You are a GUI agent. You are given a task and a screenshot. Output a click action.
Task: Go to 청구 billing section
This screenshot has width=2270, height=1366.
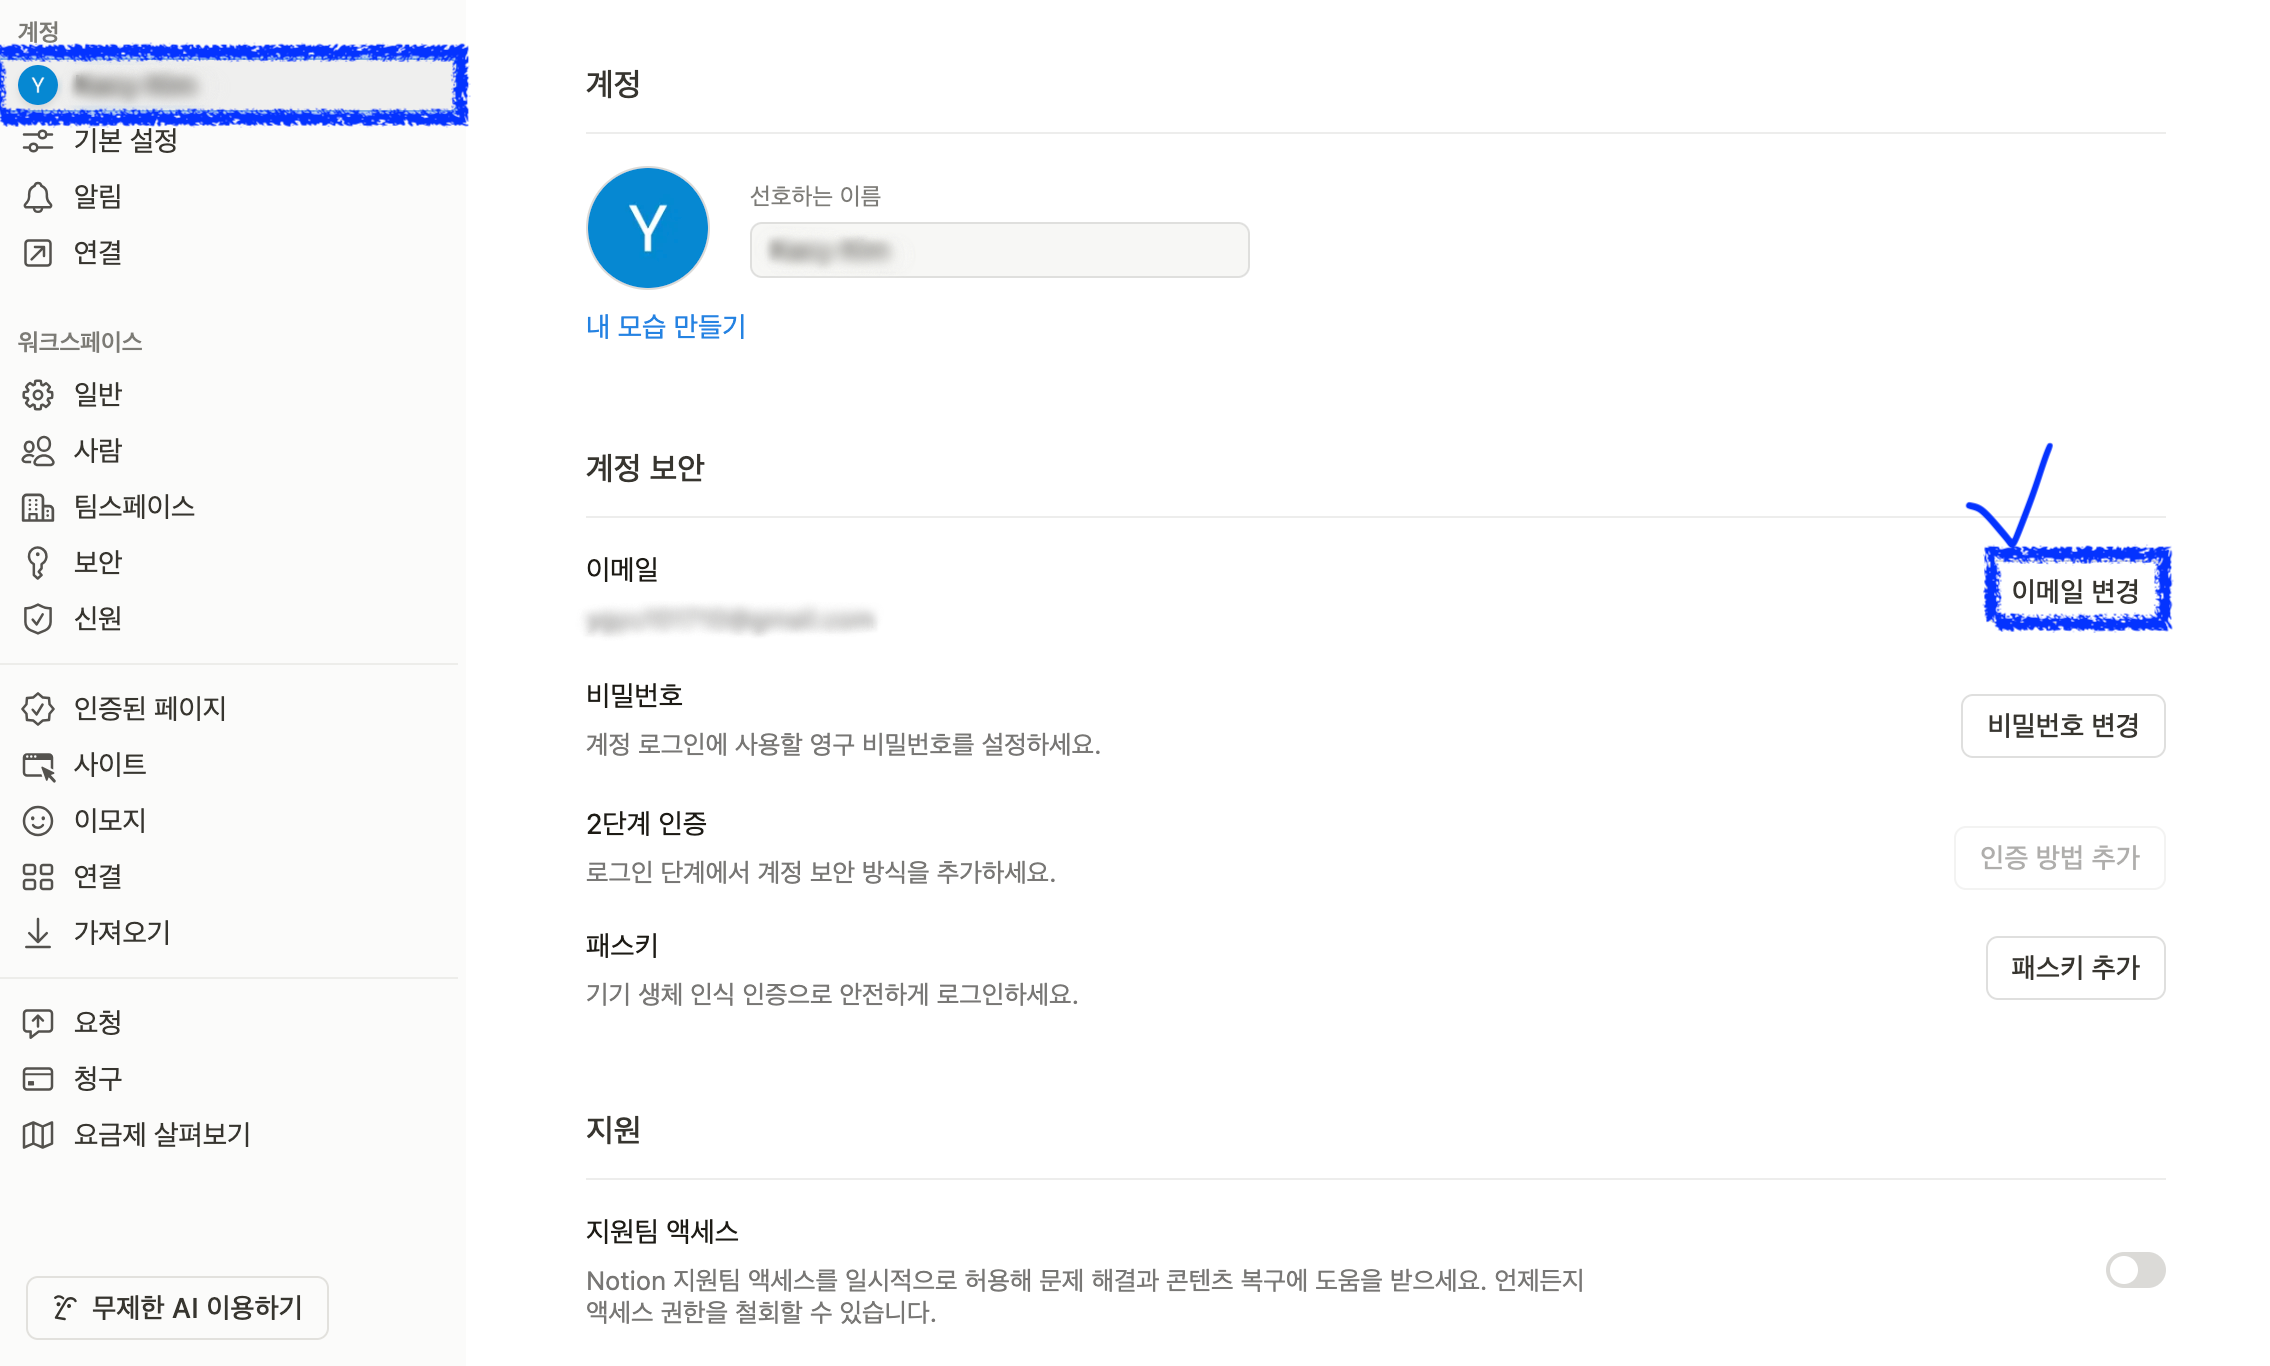tap(98, 1079)
